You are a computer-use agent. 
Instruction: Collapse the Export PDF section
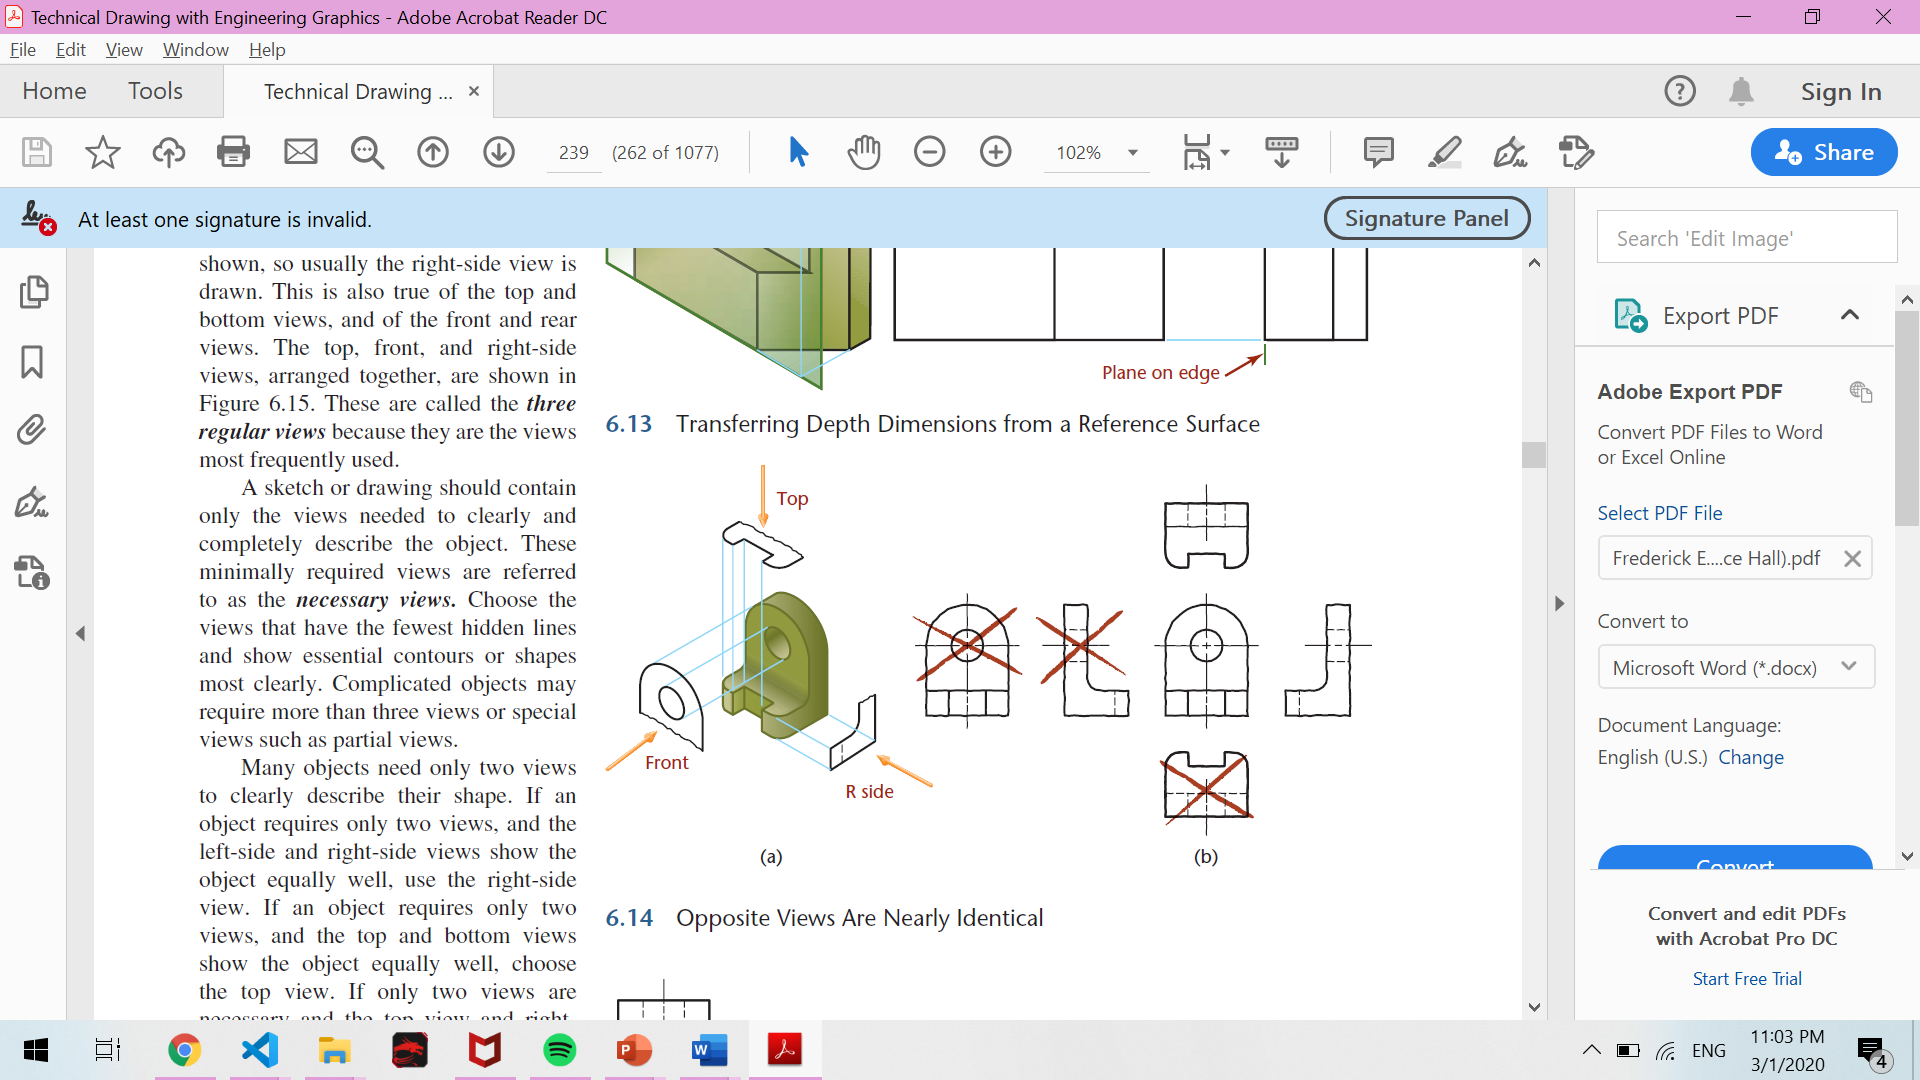point(1850,316)
